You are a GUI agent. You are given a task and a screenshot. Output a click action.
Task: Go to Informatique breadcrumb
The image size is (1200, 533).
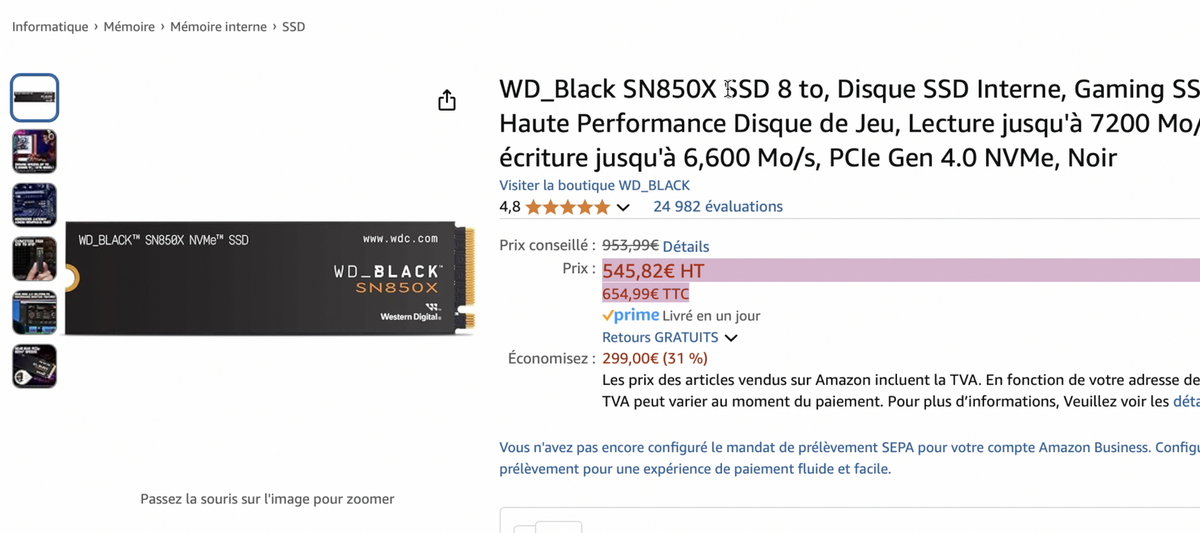(50, 27)
